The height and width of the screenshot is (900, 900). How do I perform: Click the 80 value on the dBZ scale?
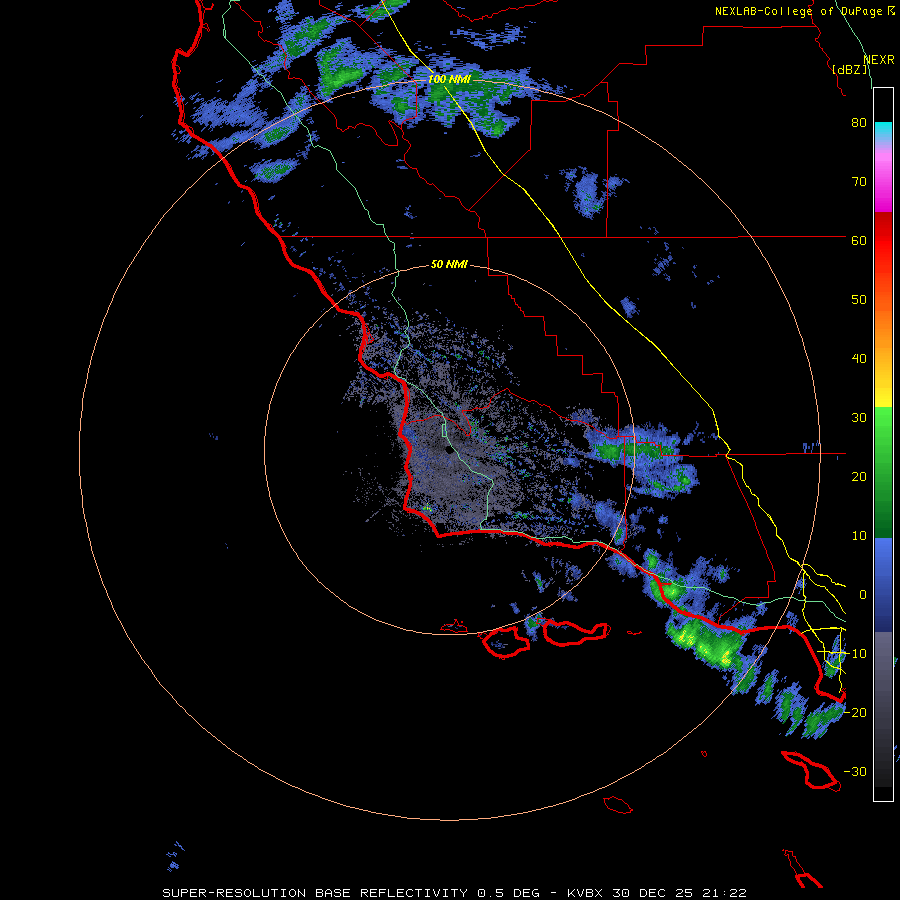[859, 123]
